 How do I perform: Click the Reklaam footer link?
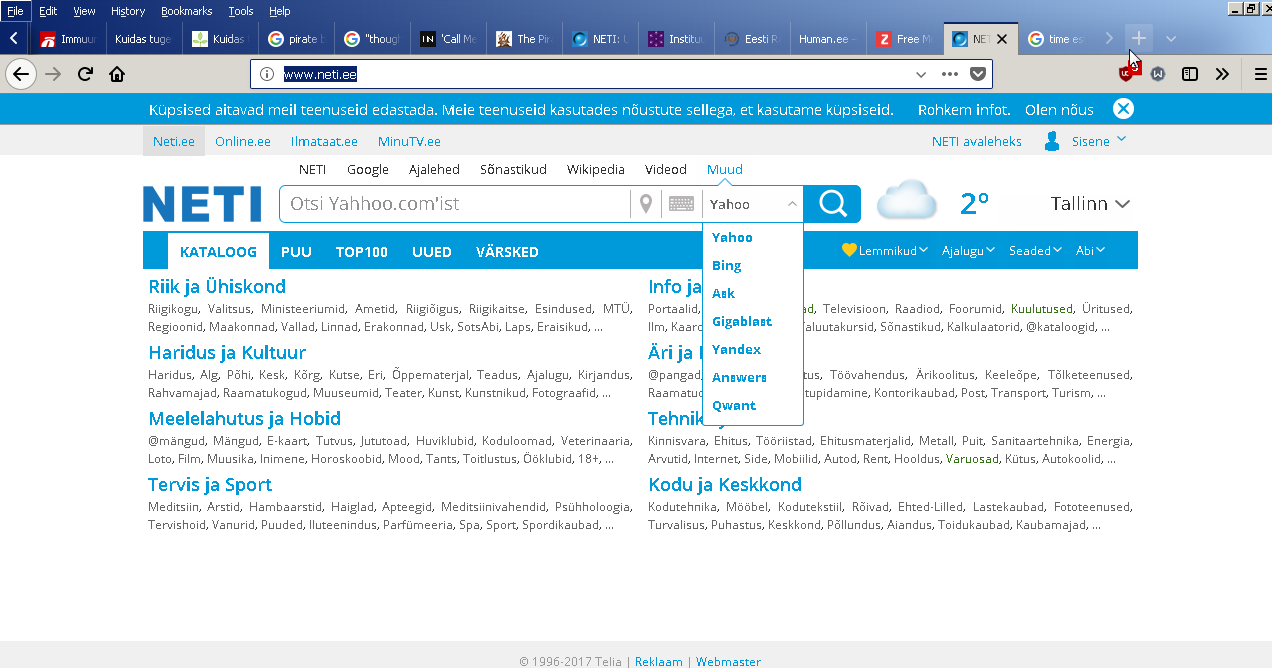tap(659, 661)
